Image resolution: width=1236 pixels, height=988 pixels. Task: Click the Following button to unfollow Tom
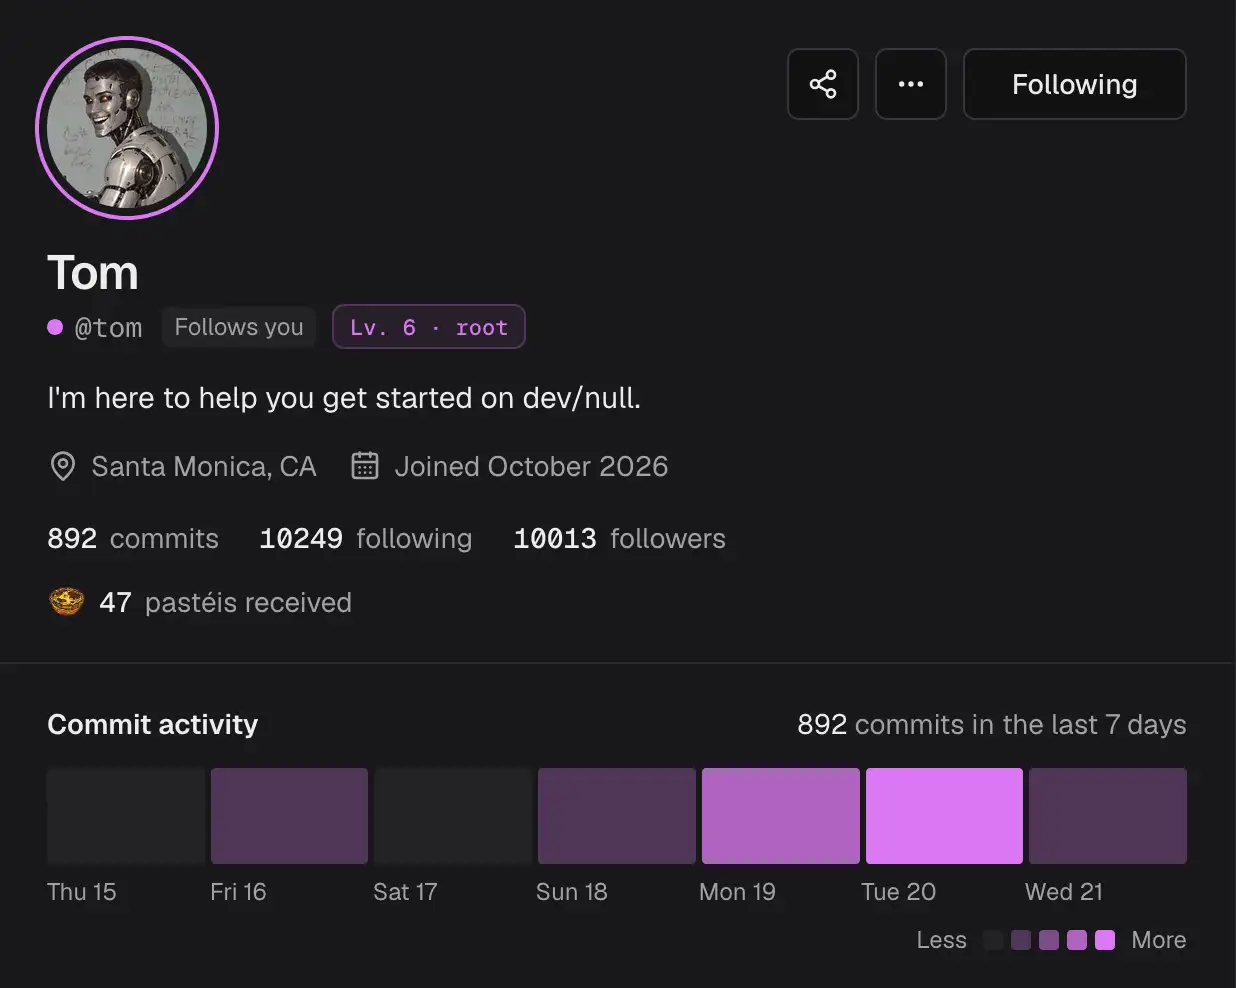coord(1075,84)
